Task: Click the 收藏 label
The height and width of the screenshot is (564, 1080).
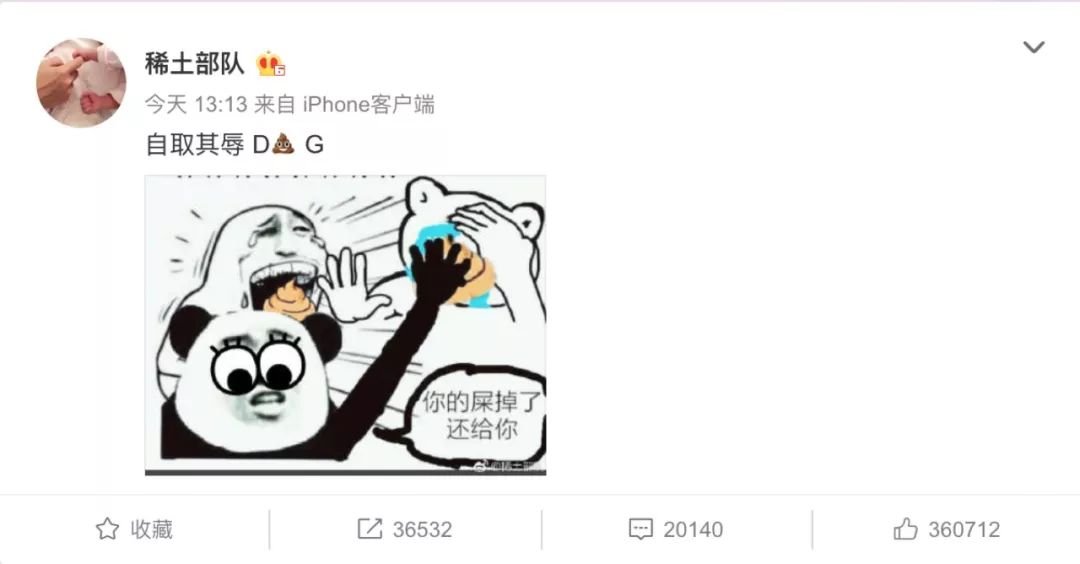Action: pyautogui.click(x=152, y=529)
